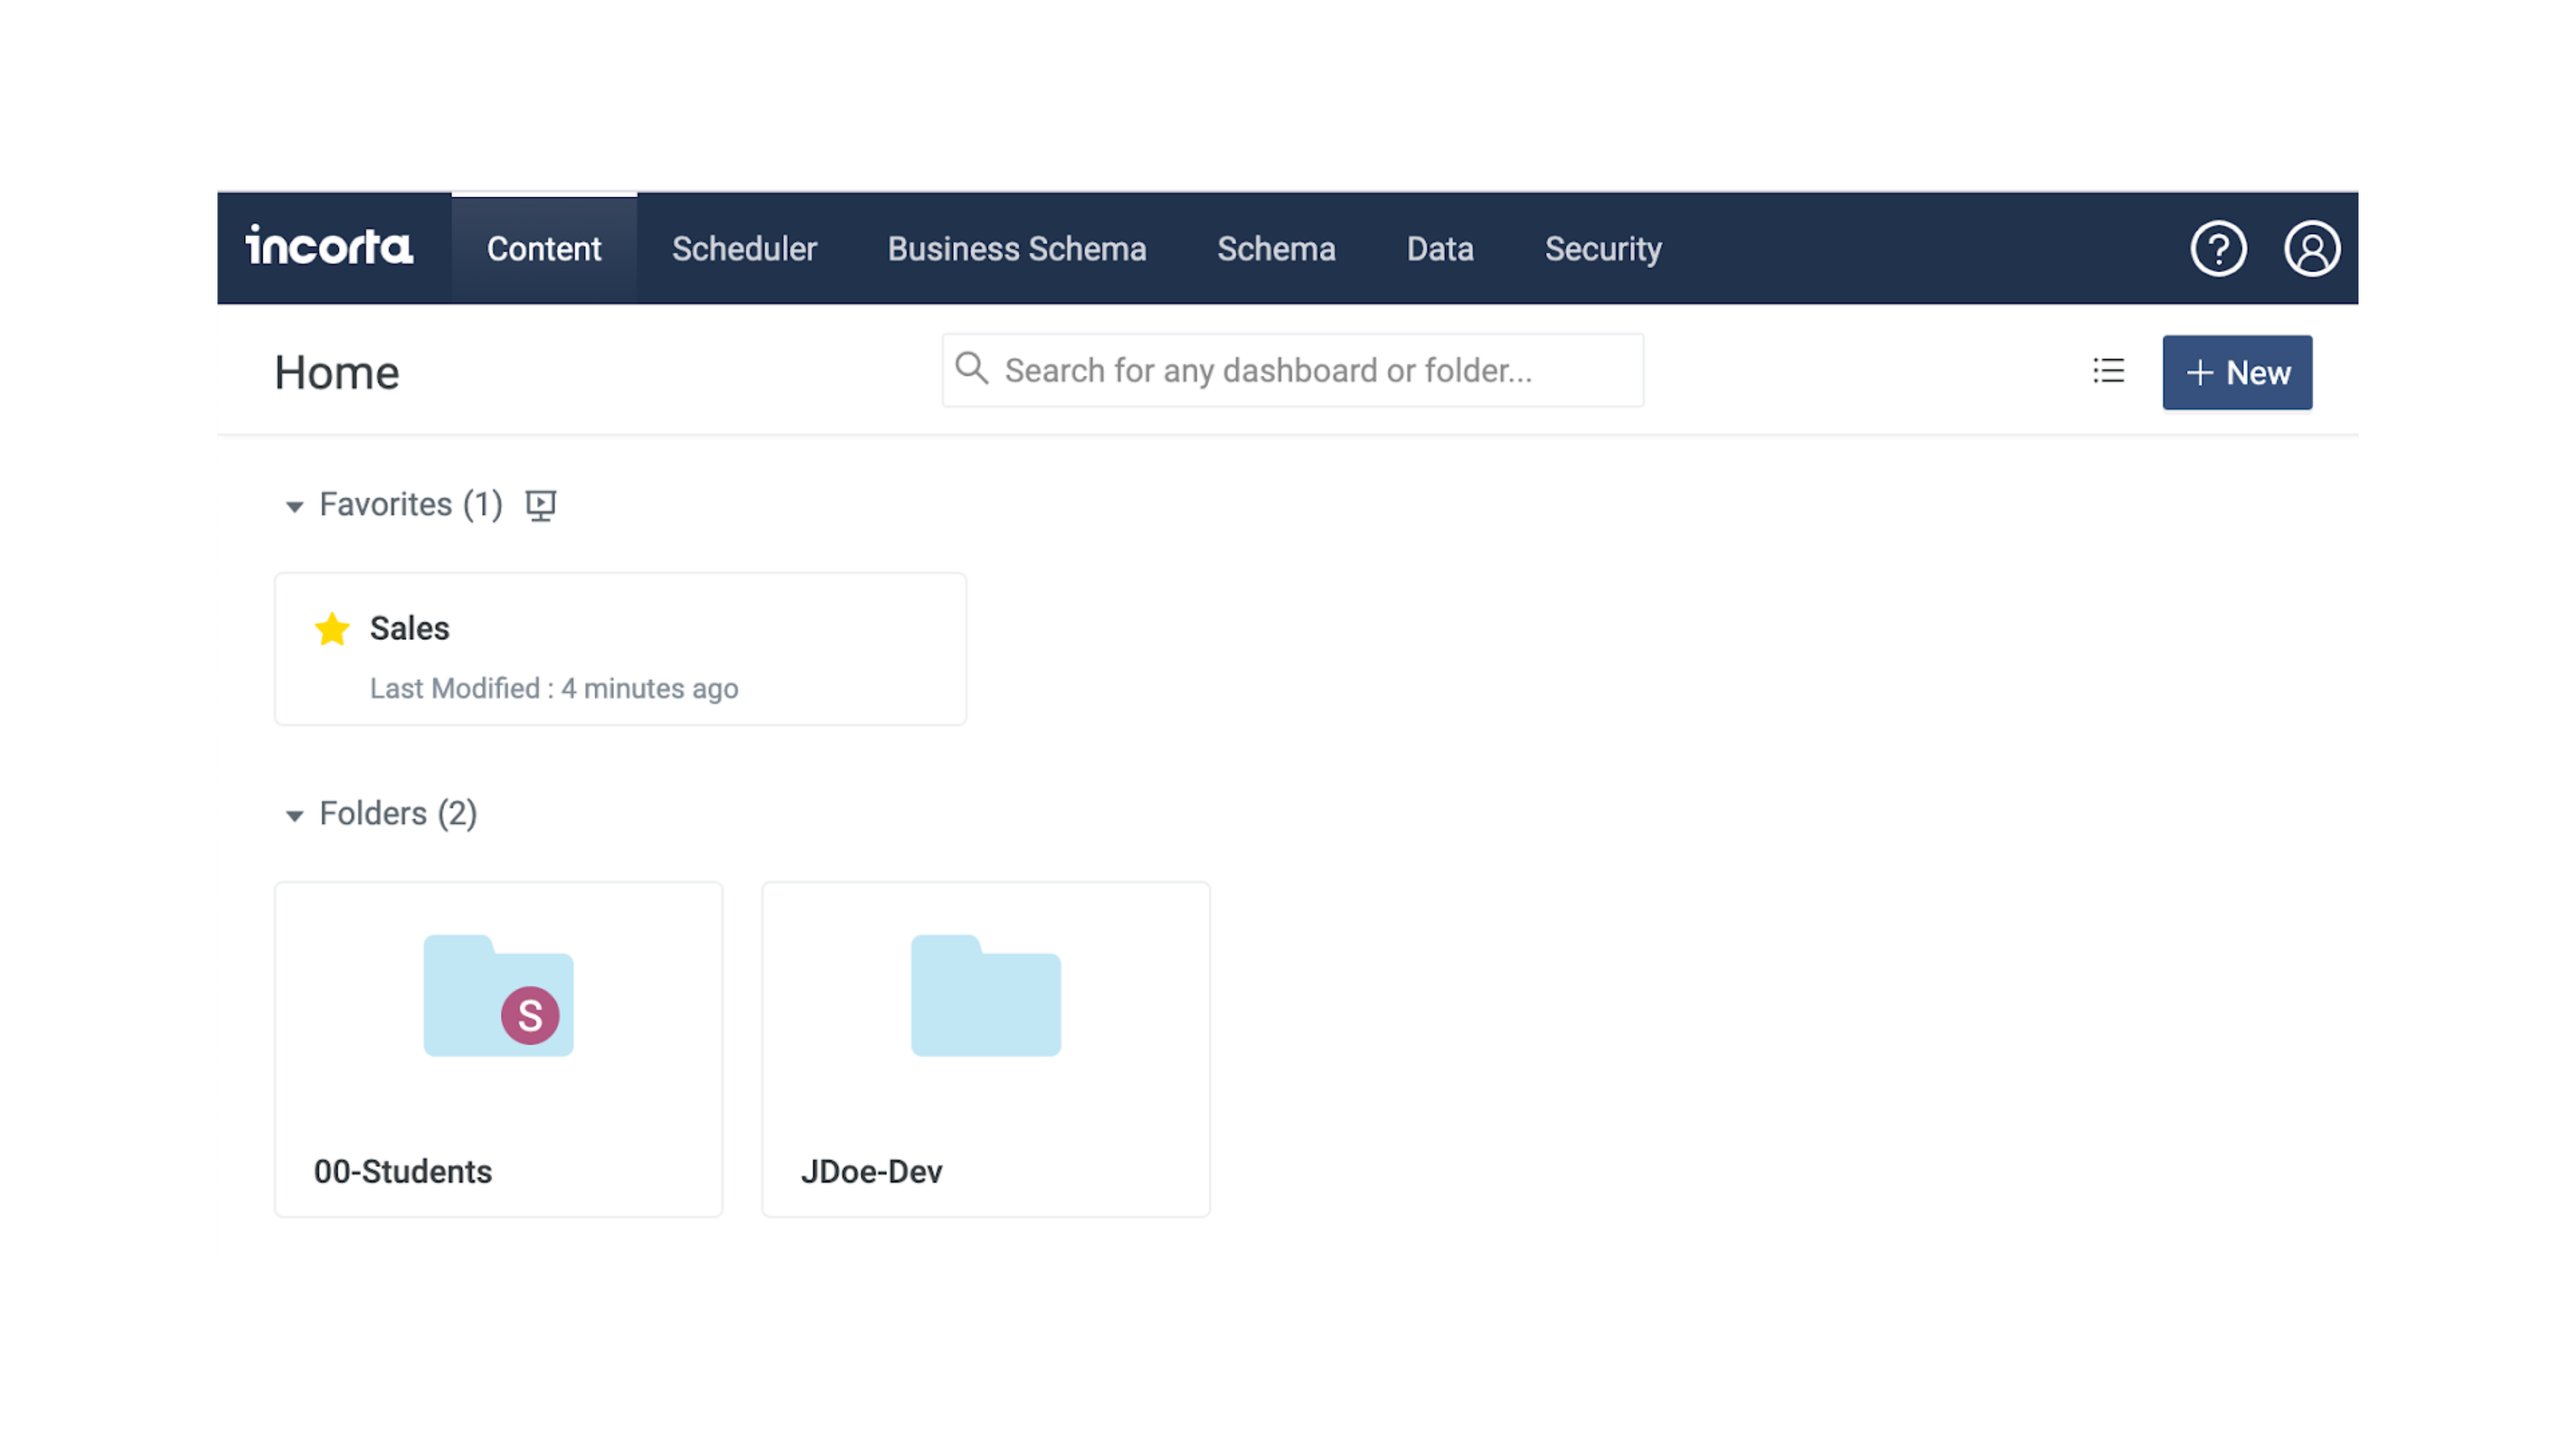Switch to list view icon
The image size is (2576, 1449).
coord(2108,371)
